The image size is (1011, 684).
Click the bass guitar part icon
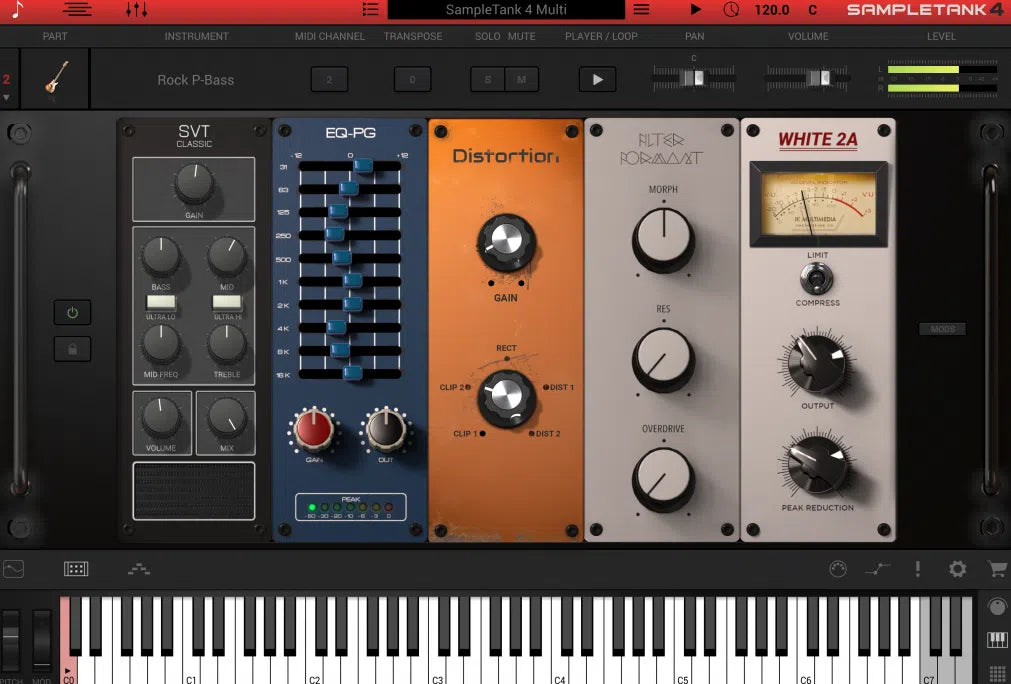[55, 78]
